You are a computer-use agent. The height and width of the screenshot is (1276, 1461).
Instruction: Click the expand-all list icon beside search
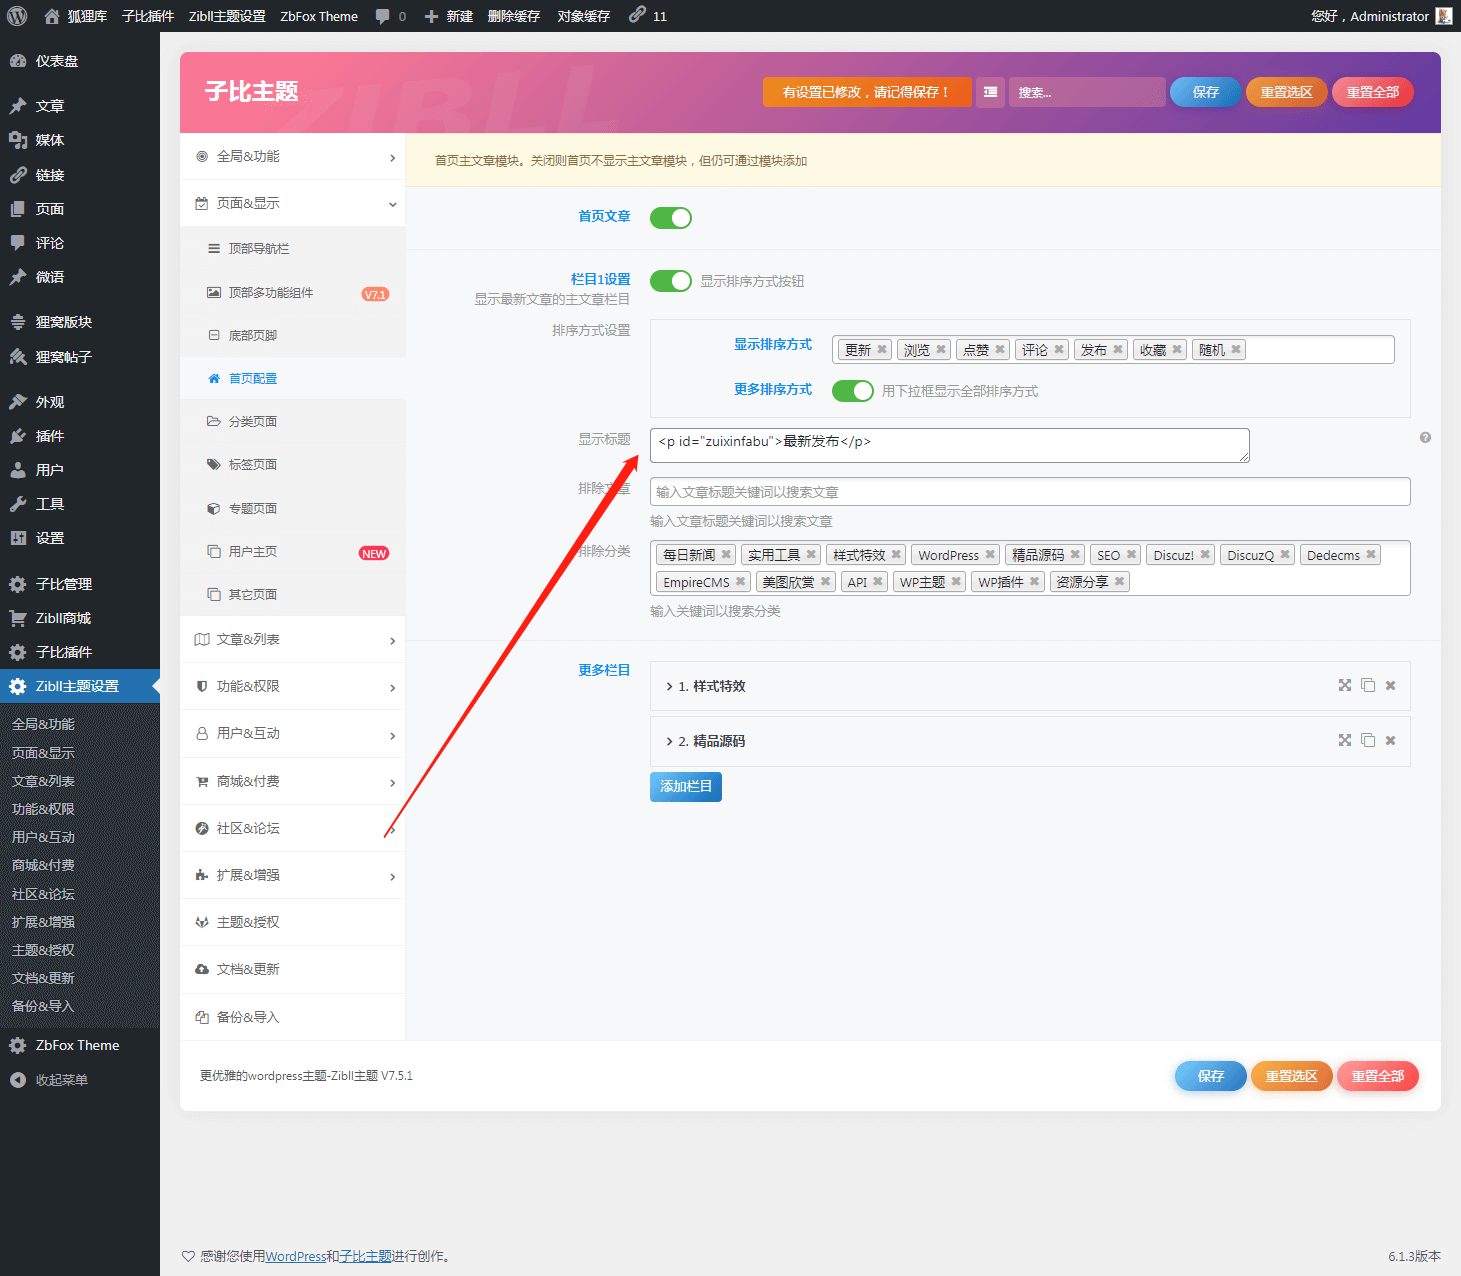click(990, 92)
